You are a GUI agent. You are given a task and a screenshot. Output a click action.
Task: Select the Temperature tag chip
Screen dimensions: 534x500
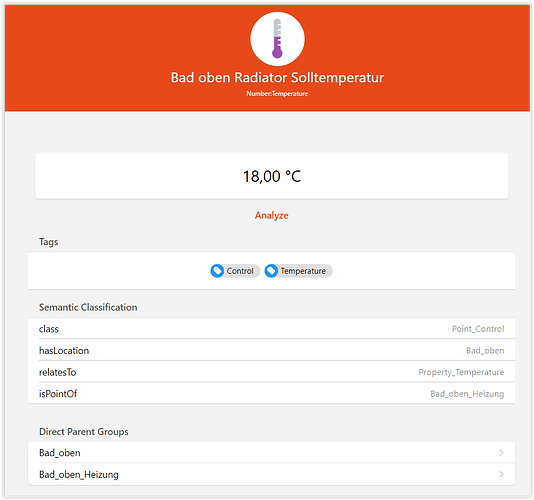coord(298,271)
